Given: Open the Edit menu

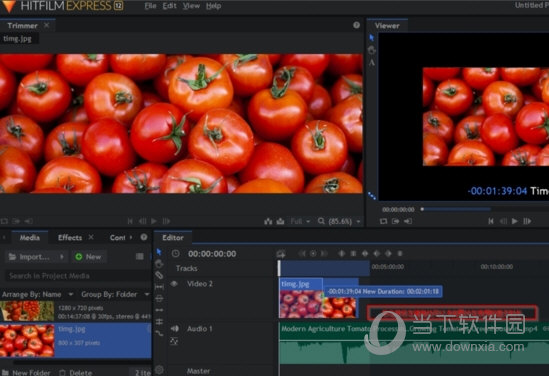Looking at the screenshot, I should (x=169, y=6).
